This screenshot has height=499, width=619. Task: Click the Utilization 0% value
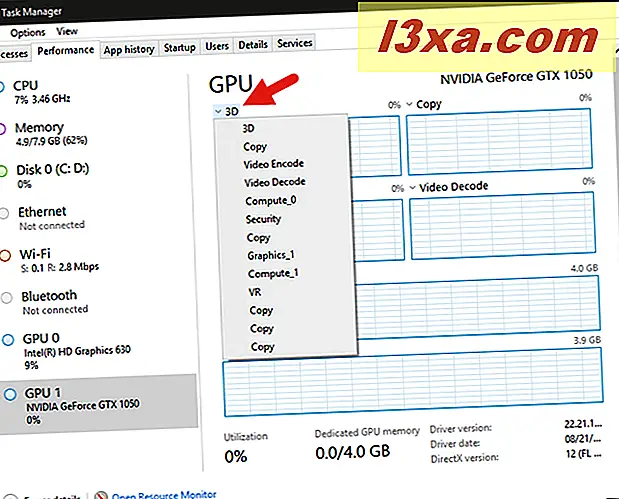(236, 457)
